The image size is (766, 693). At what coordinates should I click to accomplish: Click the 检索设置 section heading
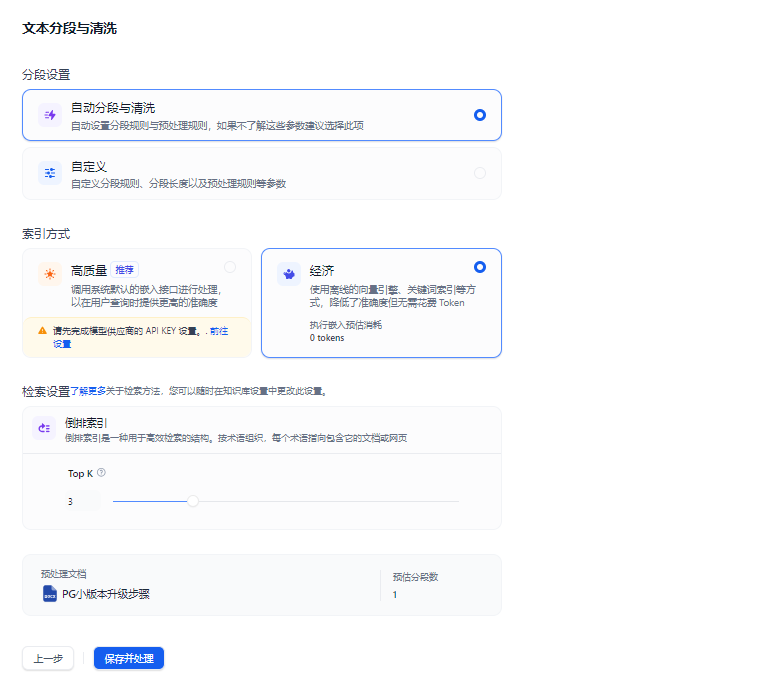46,392
